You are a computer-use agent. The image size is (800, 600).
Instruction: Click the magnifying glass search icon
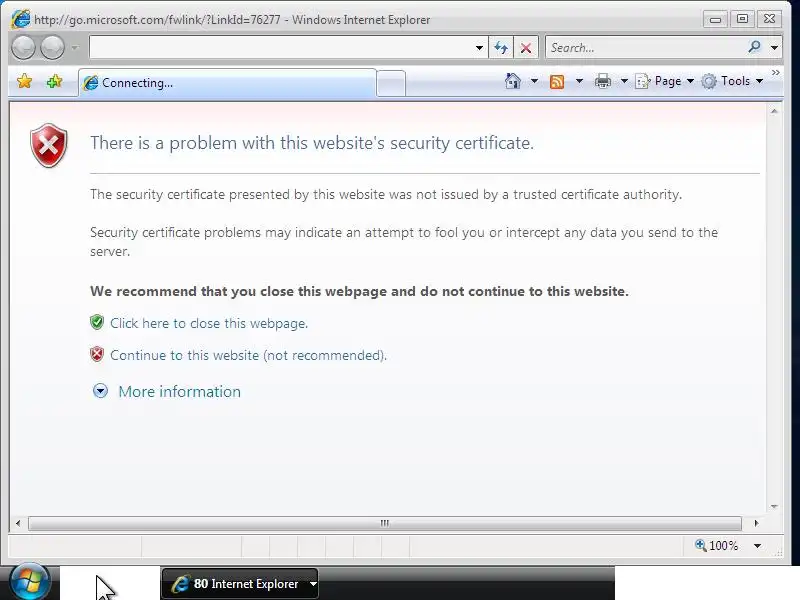click(x=755, y=47)
